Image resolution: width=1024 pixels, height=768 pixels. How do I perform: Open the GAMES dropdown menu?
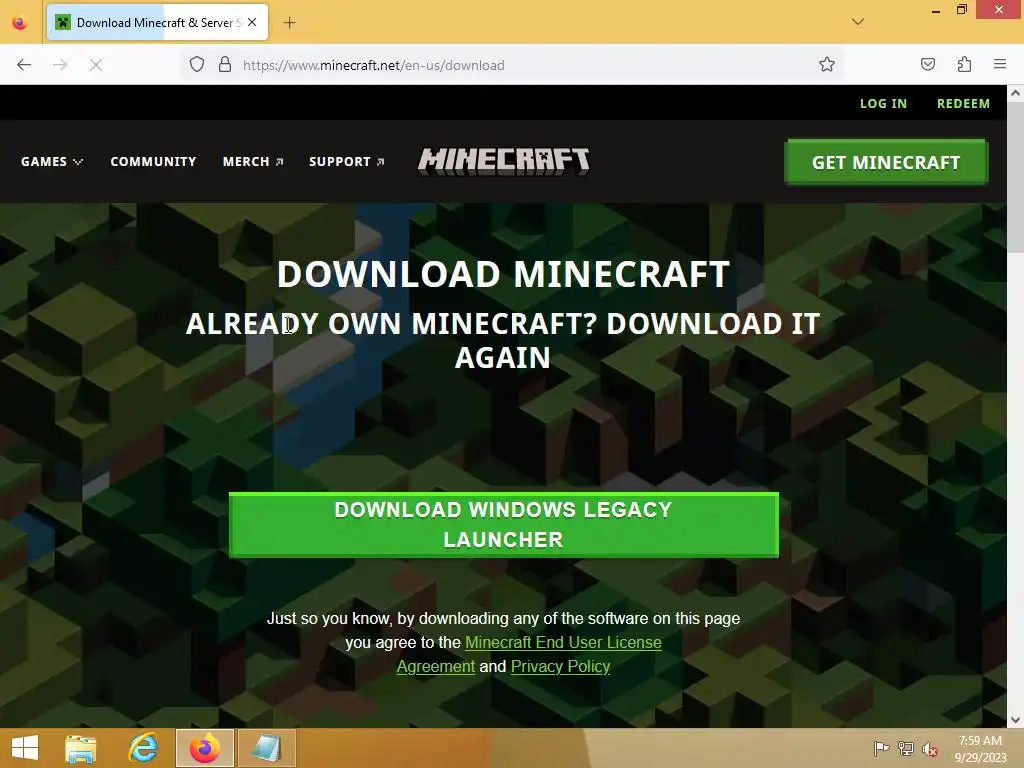(52, 161)
